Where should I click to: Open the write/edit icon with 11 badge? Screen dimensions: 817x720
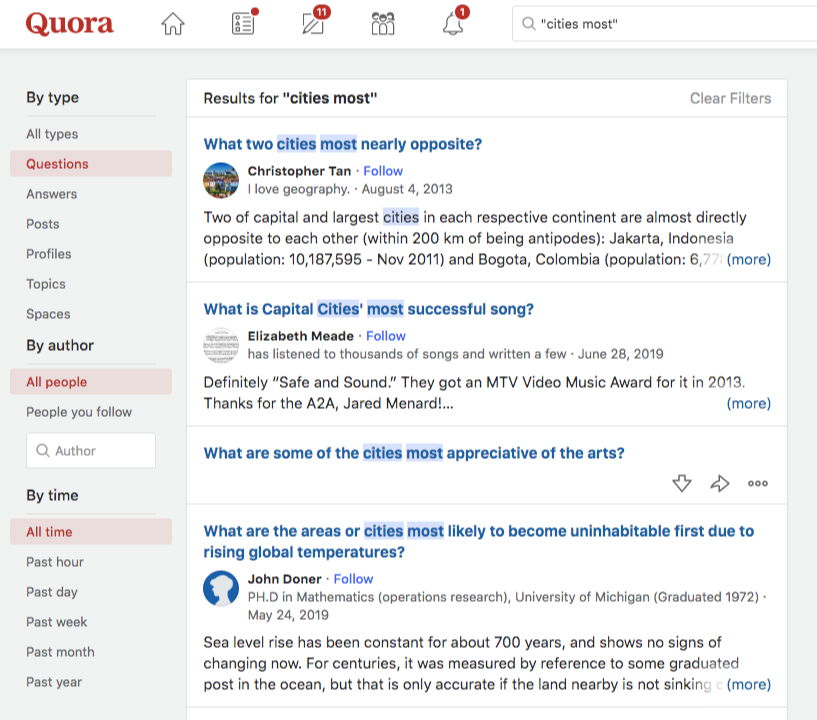pos(313,23)
